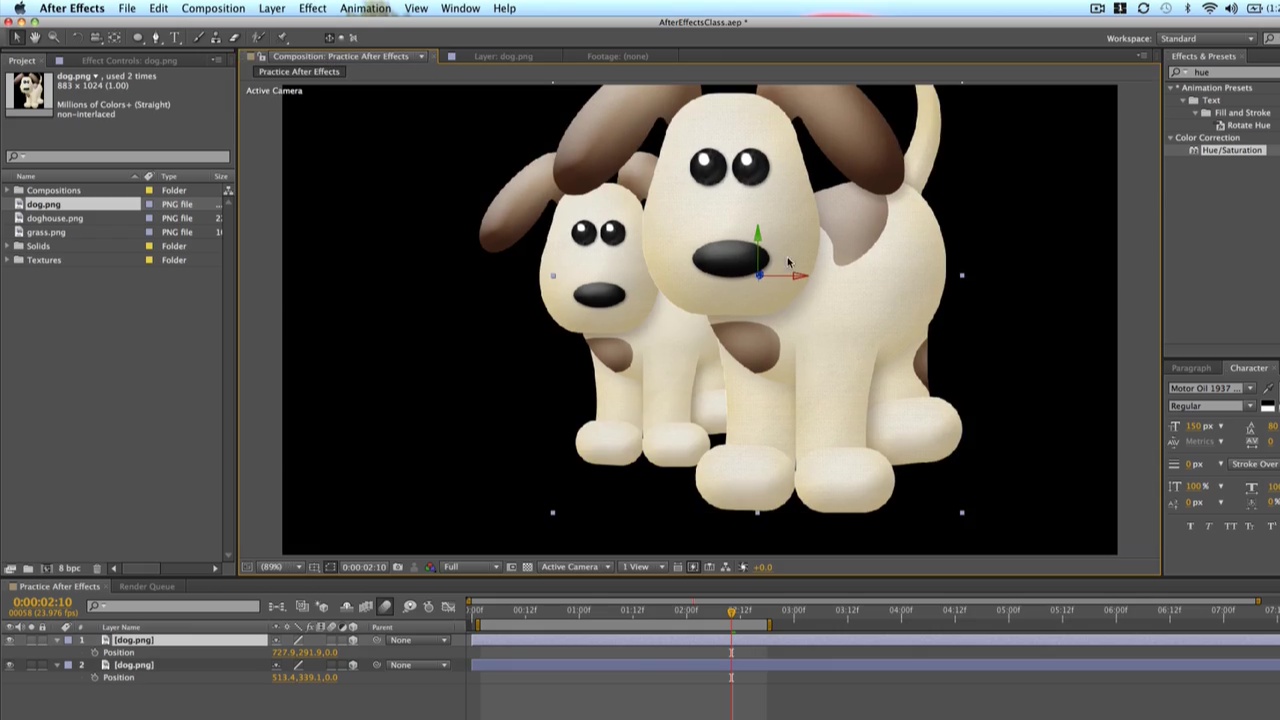Select the Hand tool

(x=35, y=38)
